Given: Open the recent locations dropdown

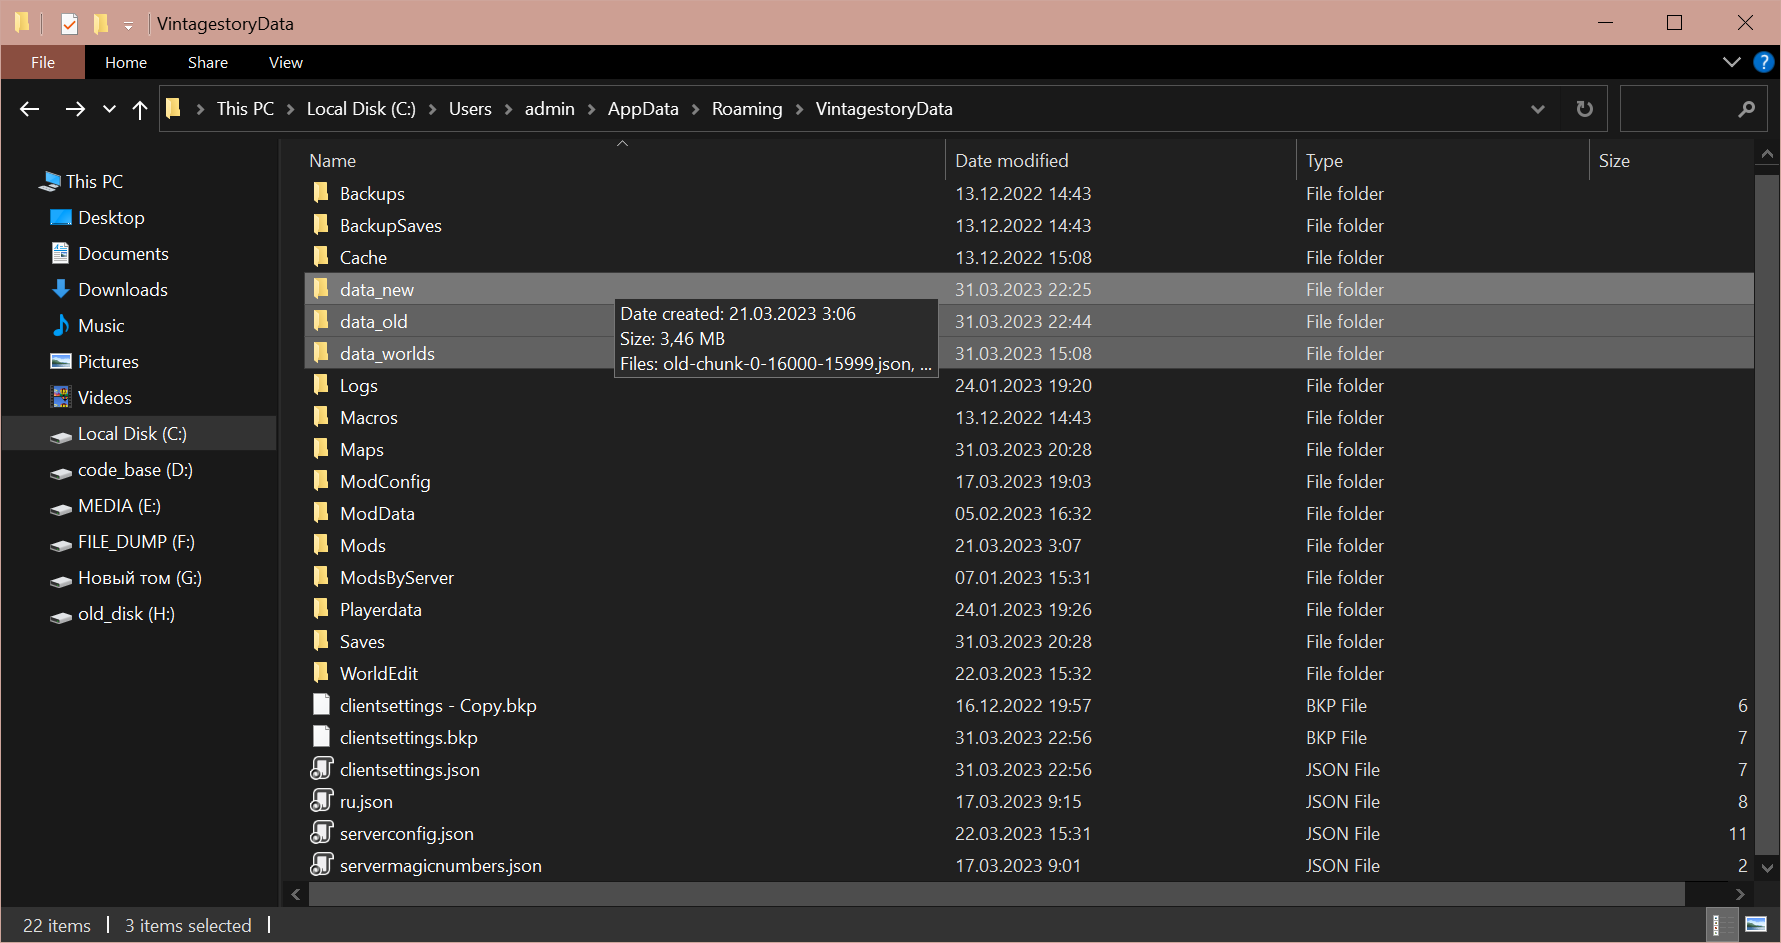Looking at the screenshot, I should click(109, 109).
